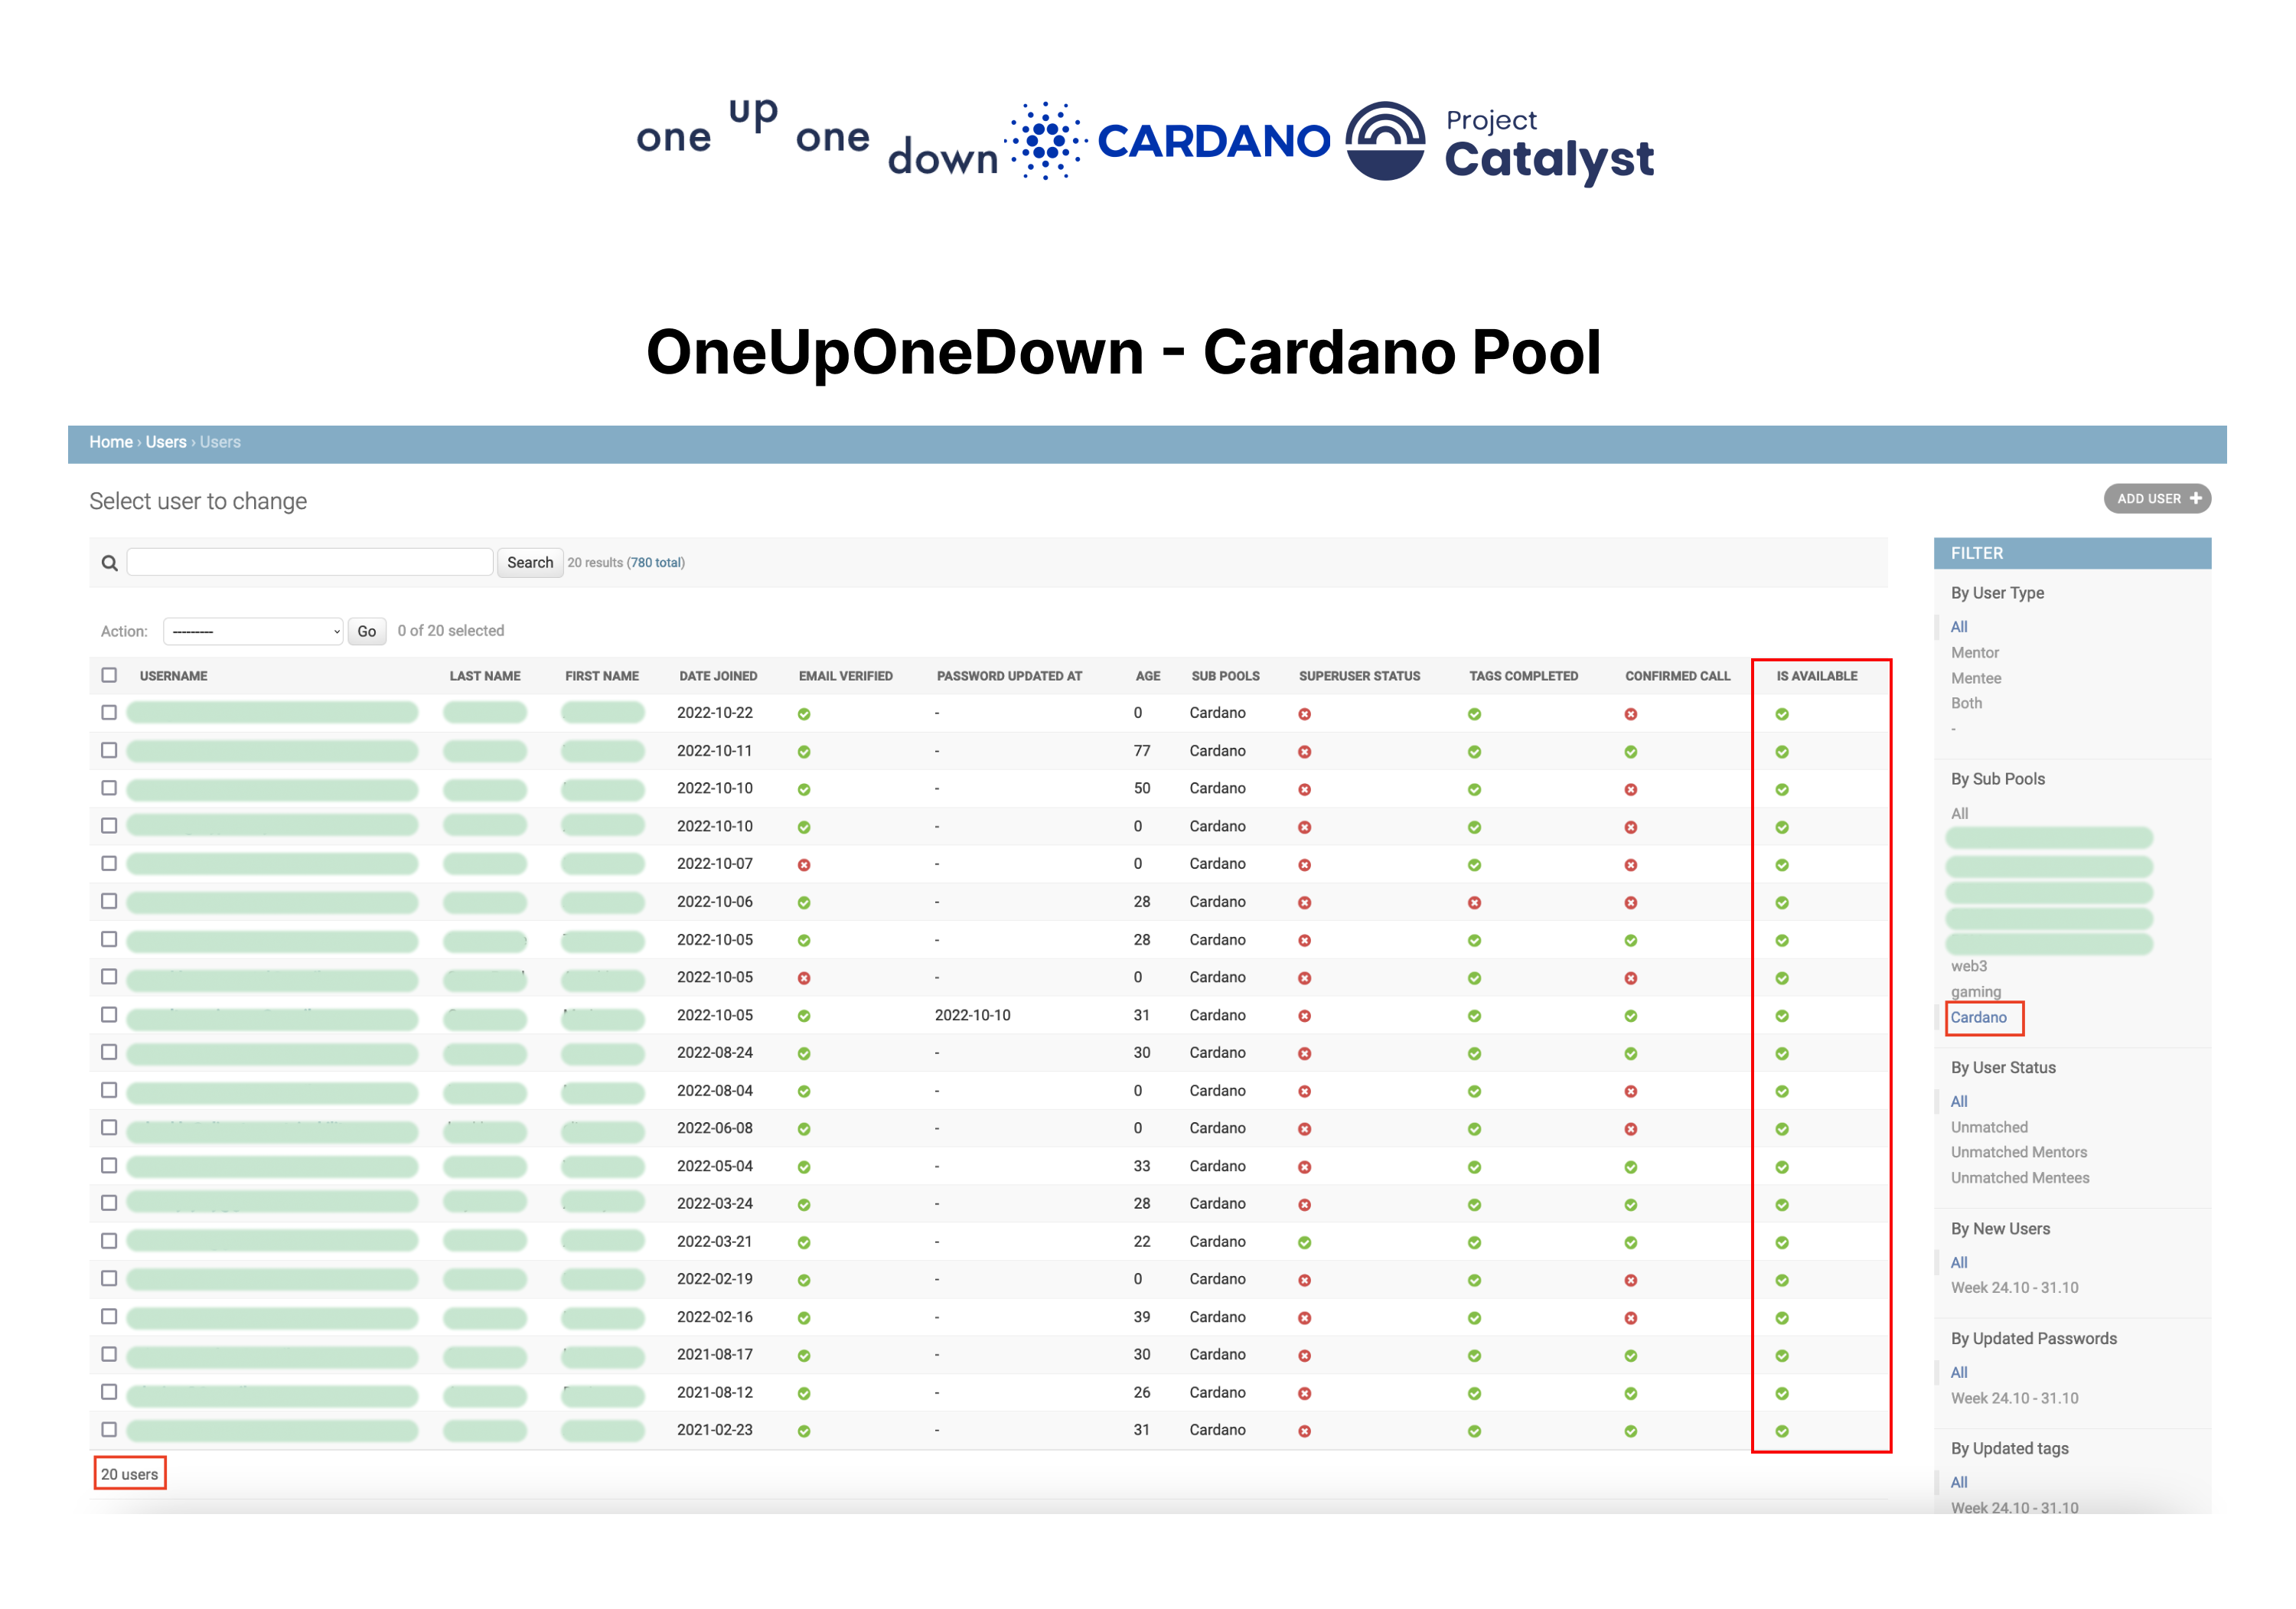Check the row joined 2022-10-22
2296x1609 pixels.
[109, 712]
